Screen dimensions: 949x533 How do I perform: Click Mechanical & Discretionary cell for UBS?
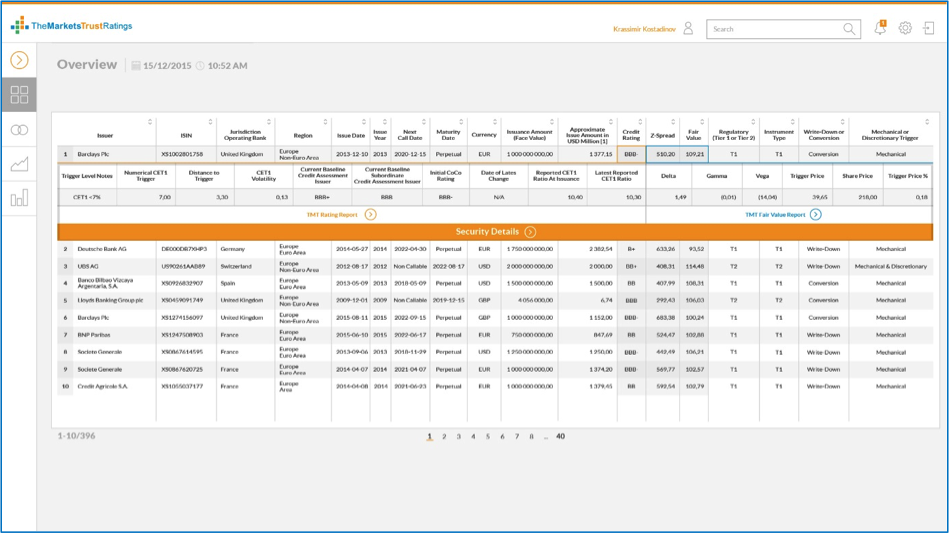[x=890, y=266]
